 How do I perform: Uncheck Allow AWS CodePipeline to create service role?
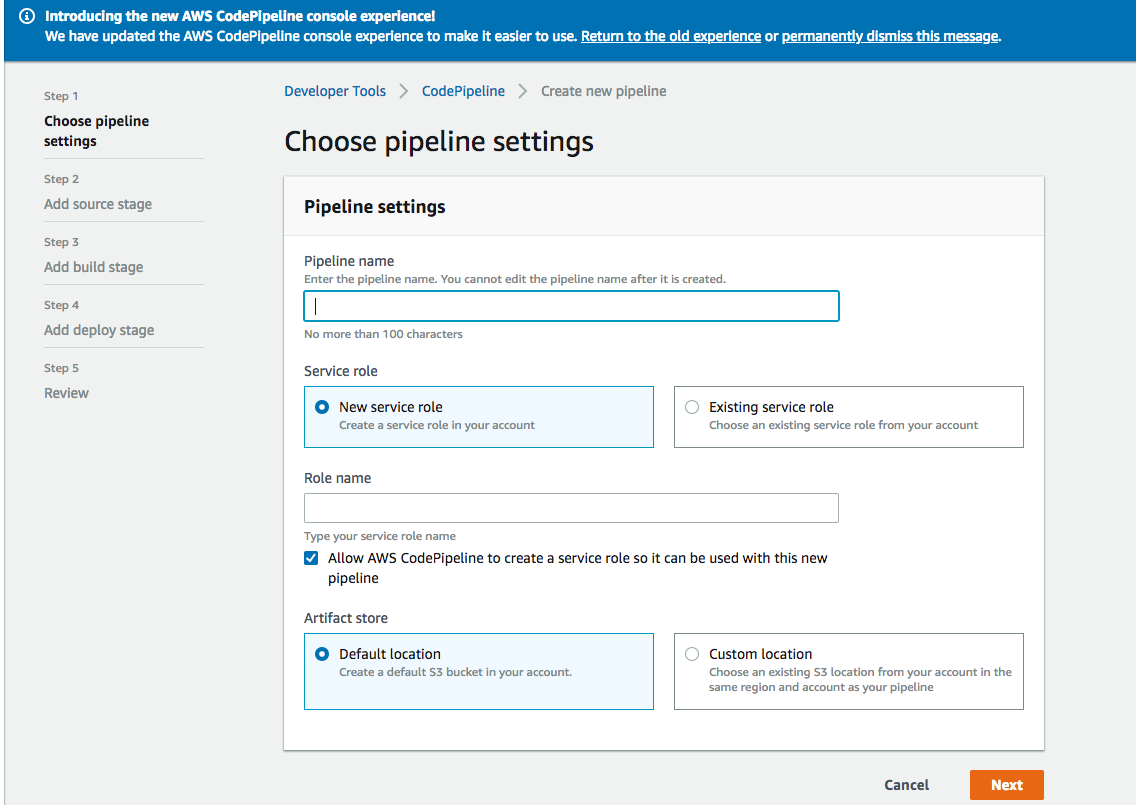(311, 558)
